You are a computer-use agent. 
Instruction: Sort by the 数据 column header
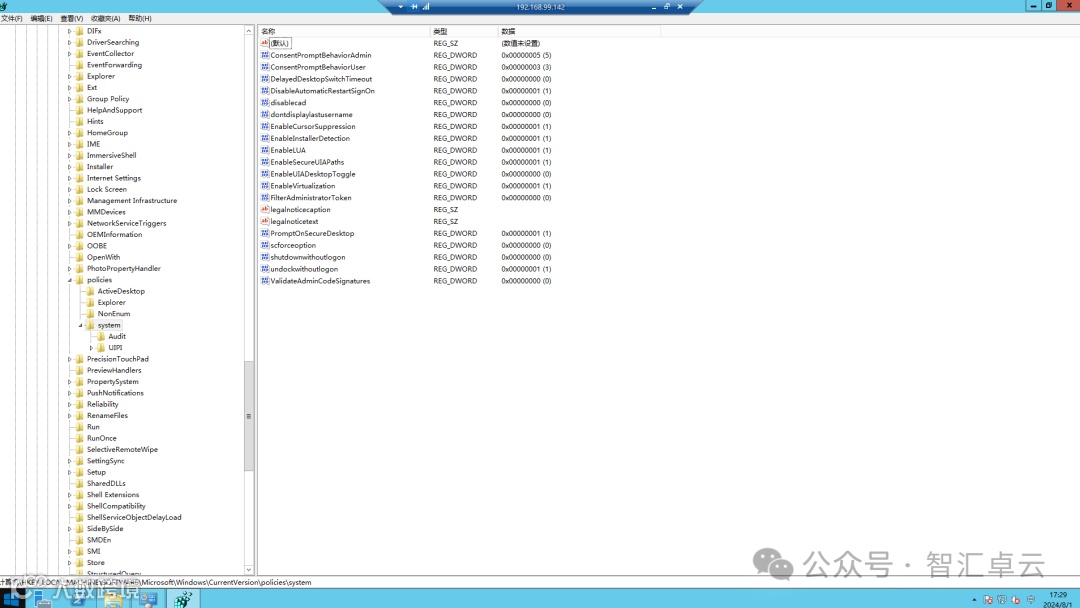(579, 31)
